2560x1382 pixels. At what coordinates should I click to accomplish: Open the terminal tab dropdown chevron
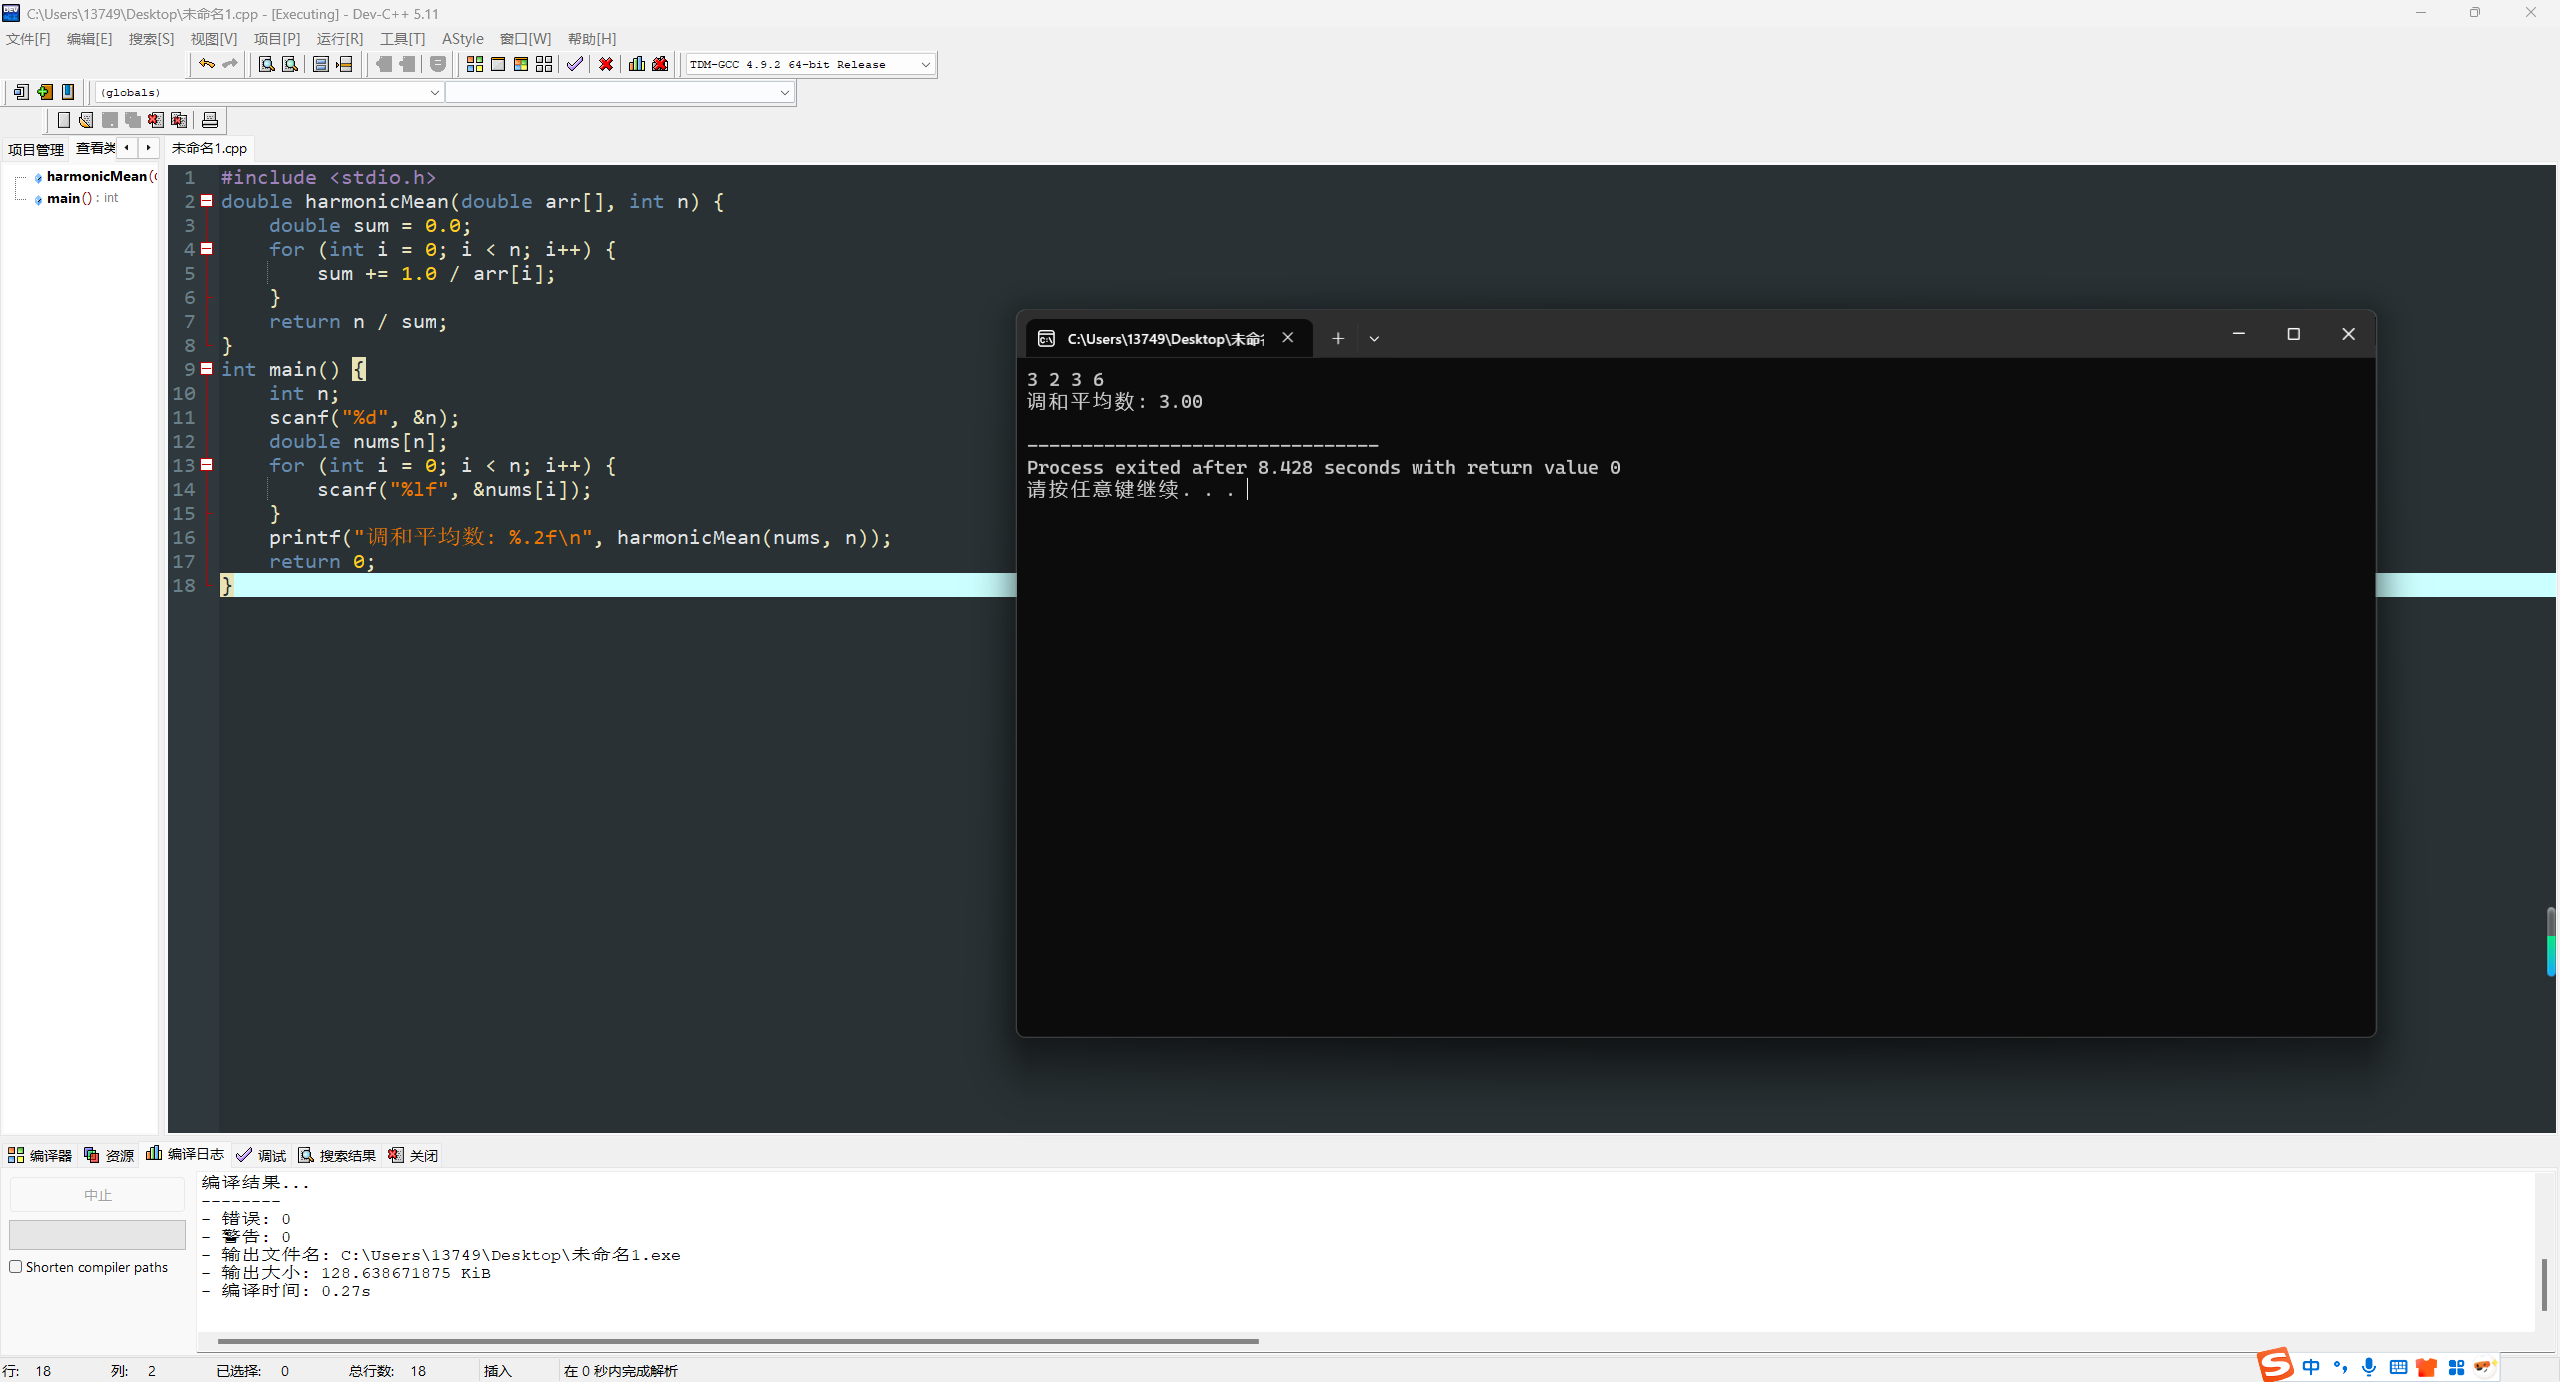(x=1374, y=339)
